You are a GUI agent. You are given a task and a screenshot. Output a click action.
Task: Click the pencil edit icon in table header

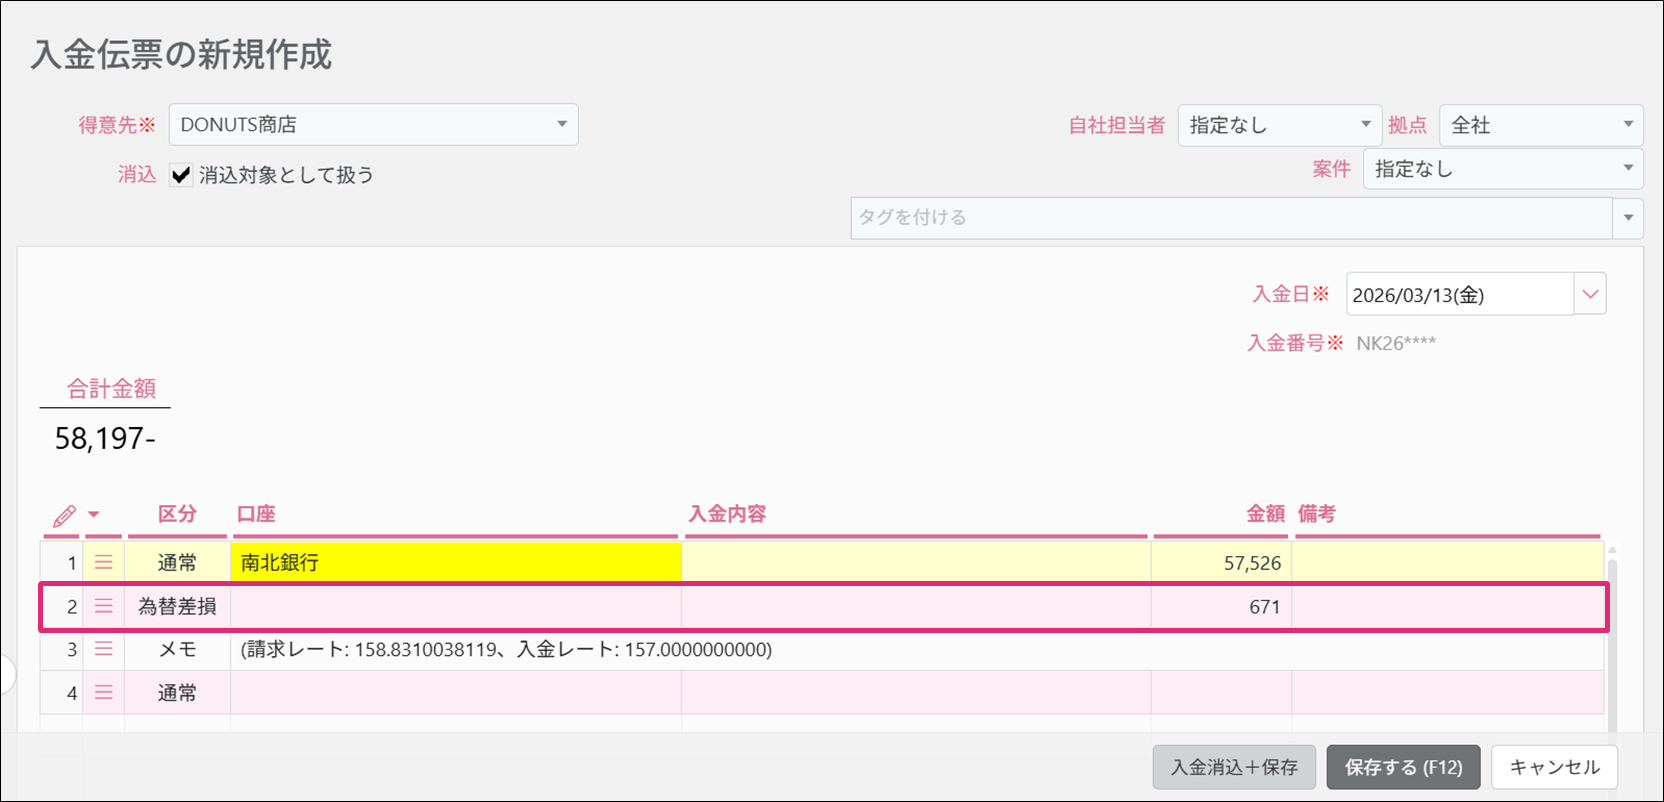64,516
